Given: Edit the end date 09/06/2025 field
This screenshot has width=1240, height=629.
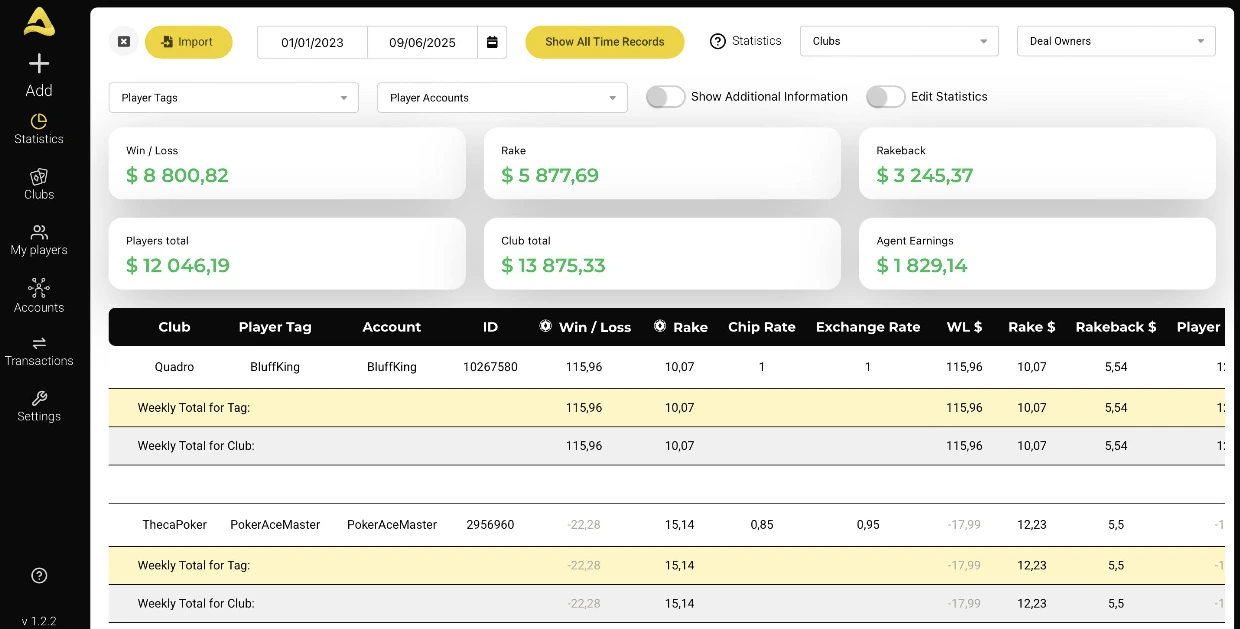Looking at the screenshot, I should pyautogui.click(x=422, y=42).
